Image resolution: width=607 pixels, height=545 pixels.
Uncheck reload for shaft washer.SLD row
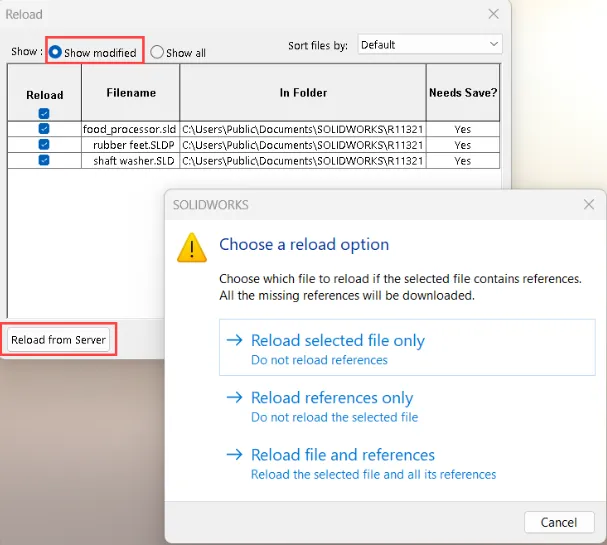(x=44, y=160)
